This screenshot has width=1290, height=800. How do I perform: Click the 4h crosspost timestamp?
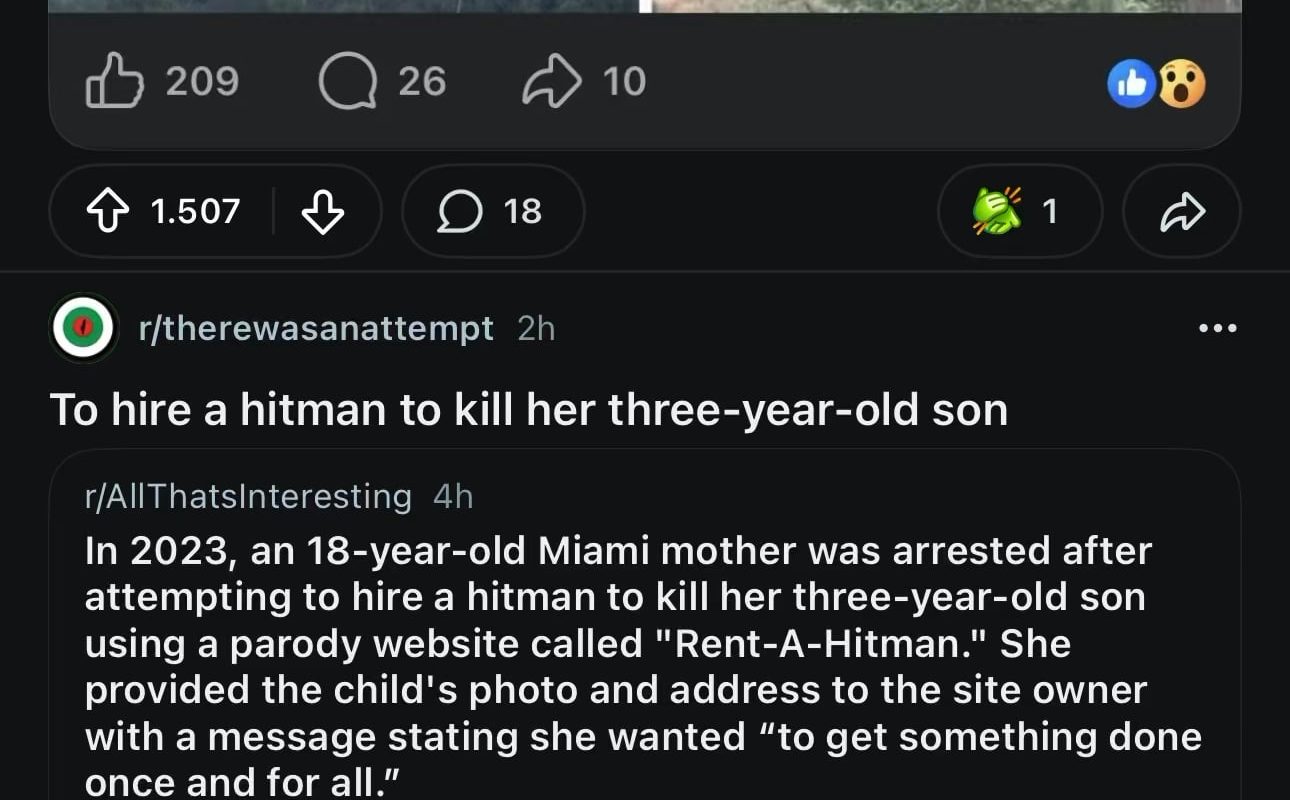coord(454,496)
